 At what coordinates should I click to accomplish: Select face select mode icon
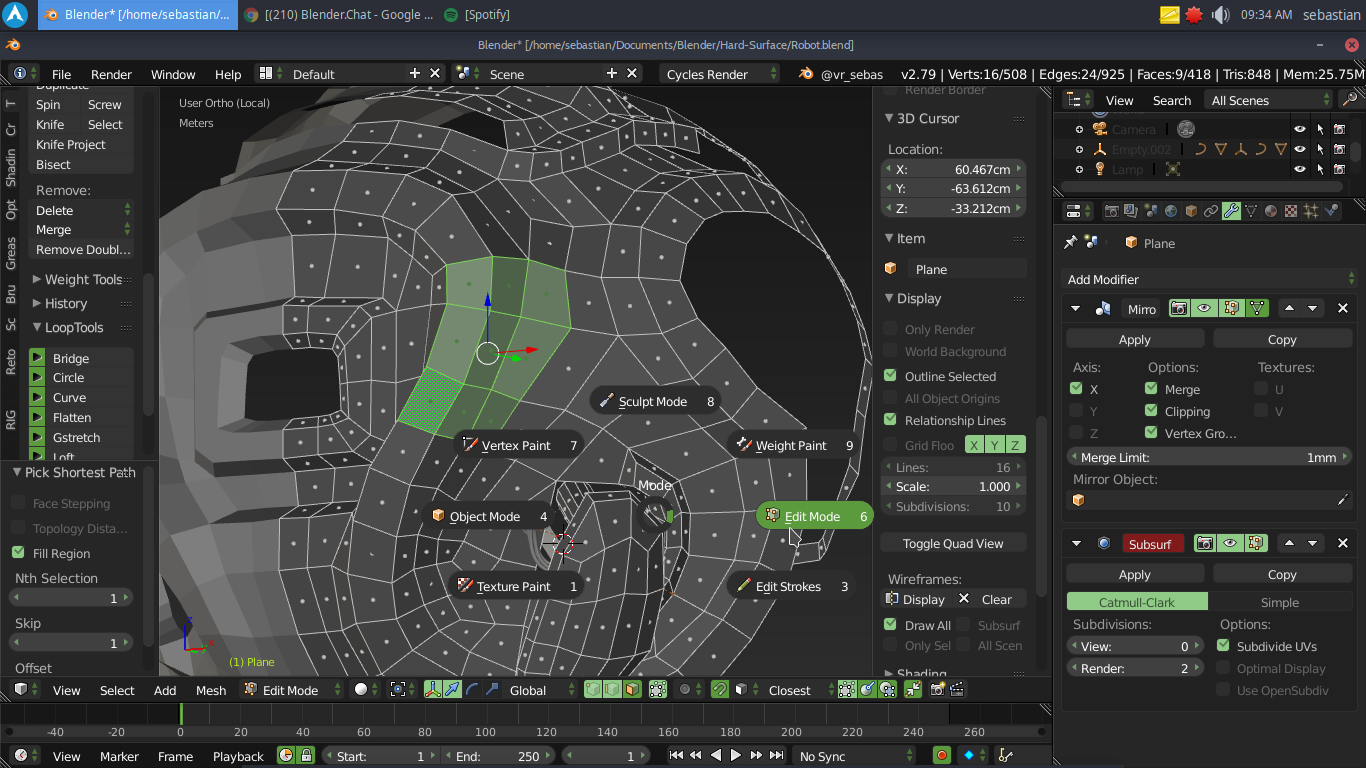point(632,690)
